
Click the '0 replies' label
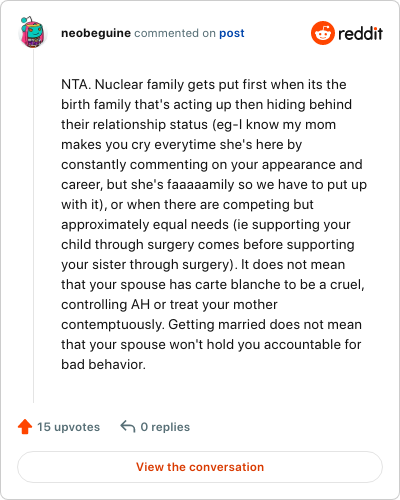point(165,427)
